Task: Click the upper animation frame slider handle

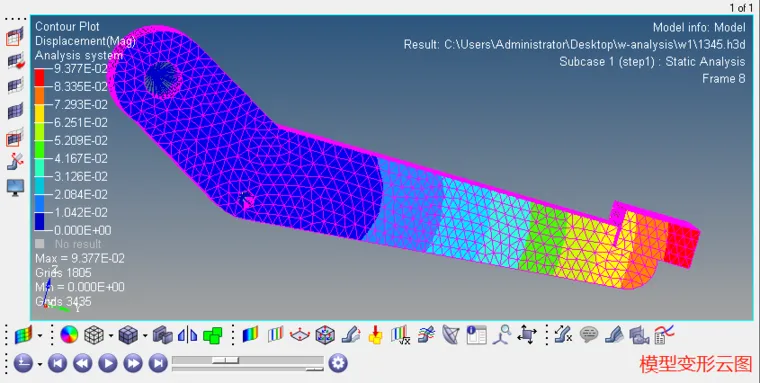Action: tap(225, 360)
